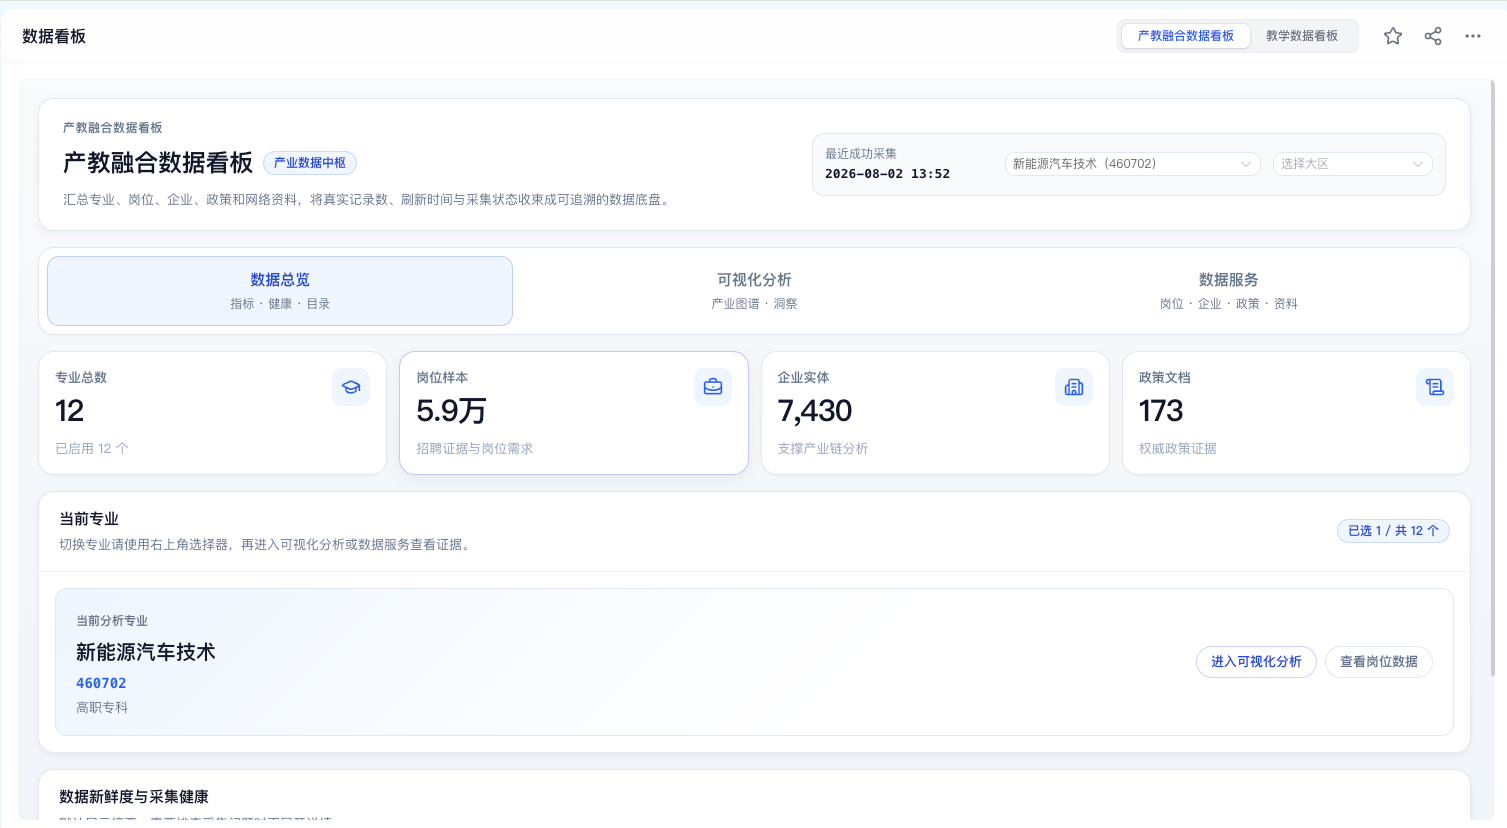Click the 最近成功采集 label

(861, 154)
